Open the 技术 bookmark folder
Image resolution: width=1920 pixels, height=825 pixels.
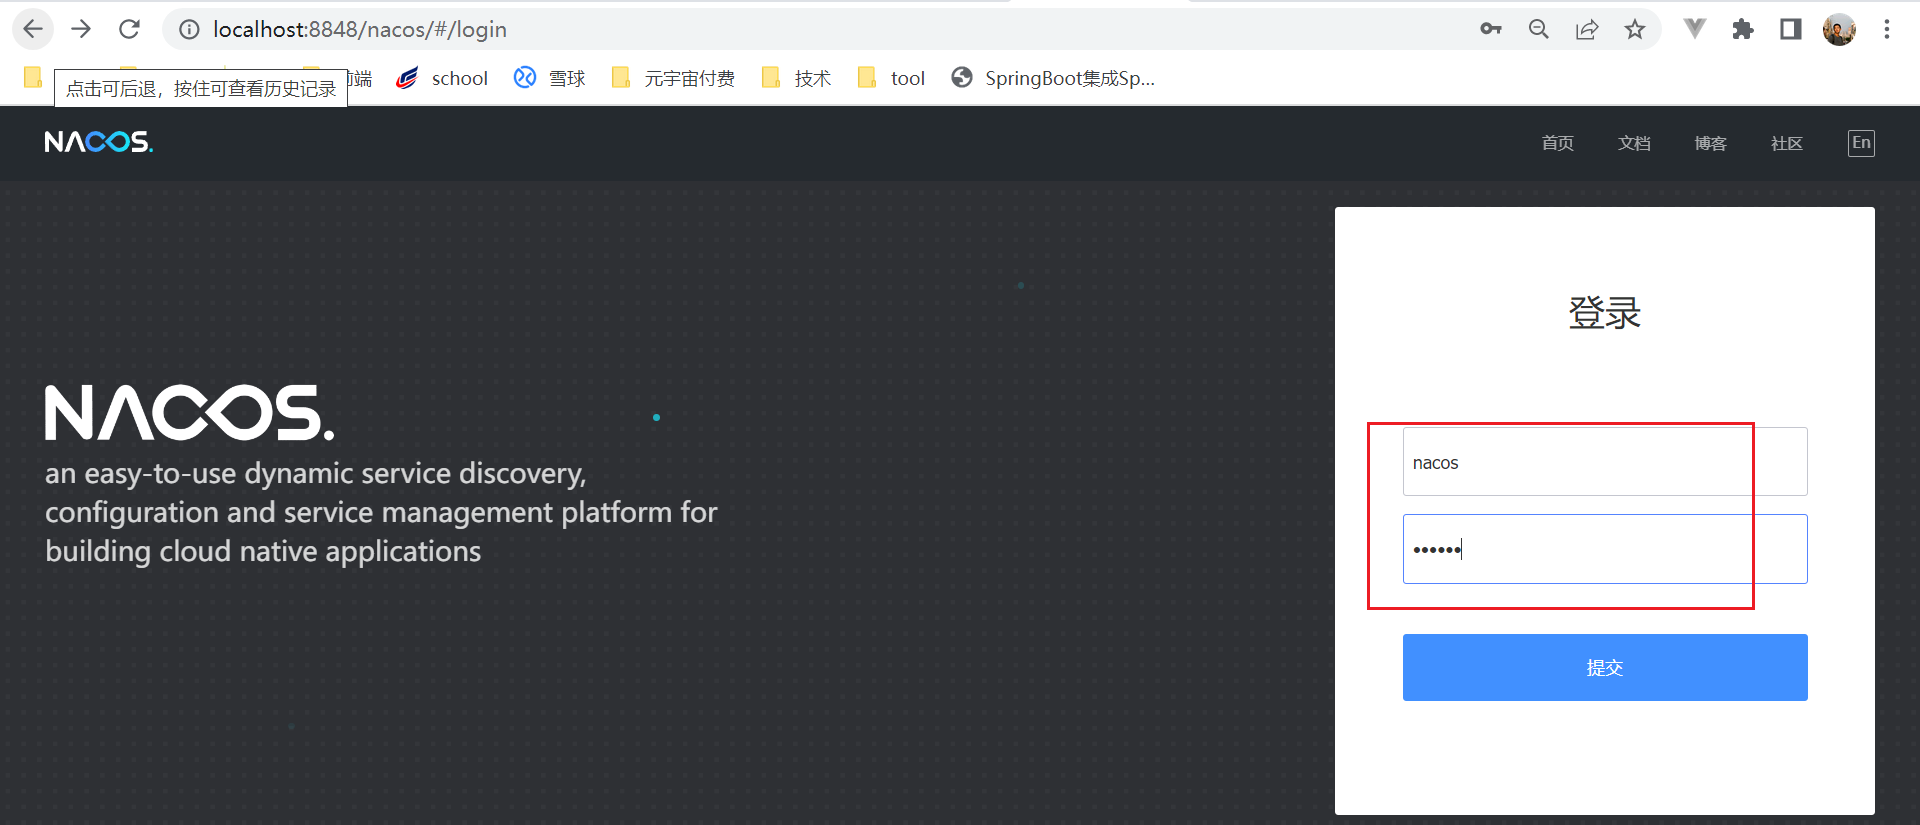tap(797, 78)
